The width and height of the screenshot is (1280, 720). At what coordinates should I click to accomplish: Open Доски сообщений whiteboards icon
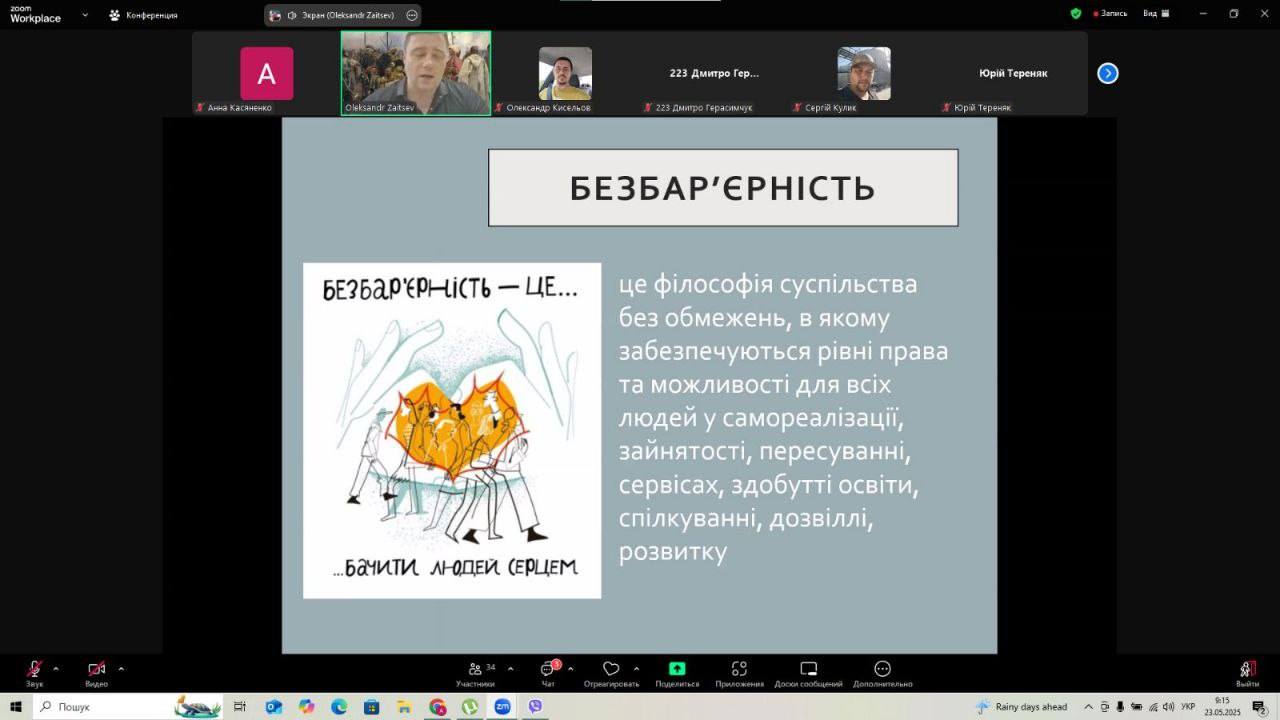point(808,670)
